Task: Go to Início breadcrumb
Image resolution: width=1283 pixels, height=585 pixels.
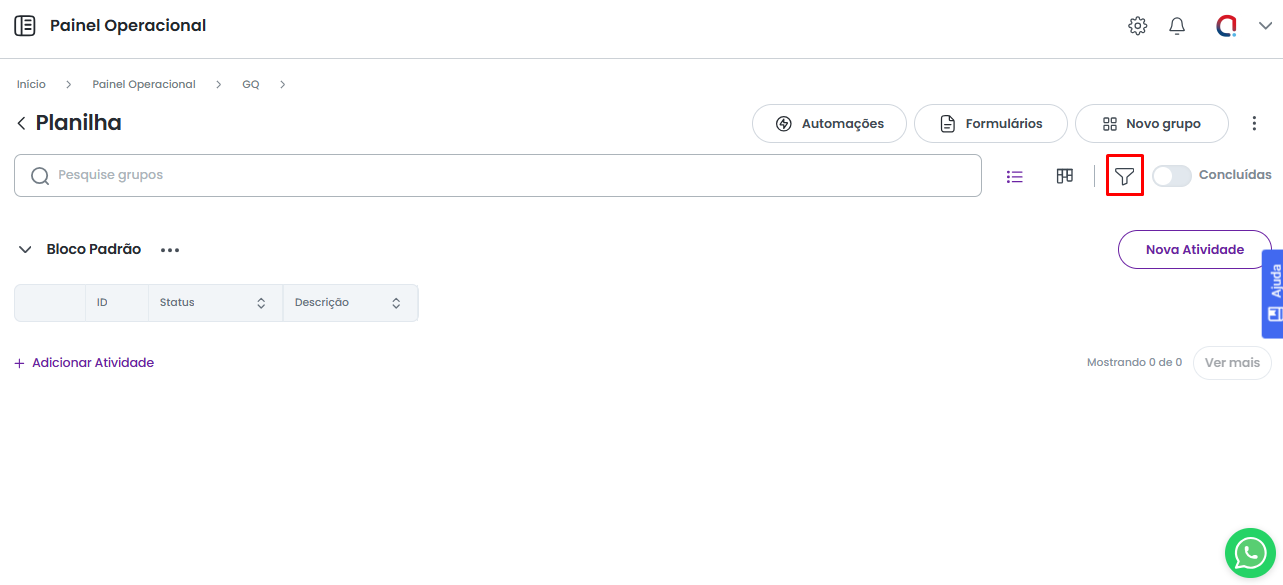Action: click(x=31, y=85)
